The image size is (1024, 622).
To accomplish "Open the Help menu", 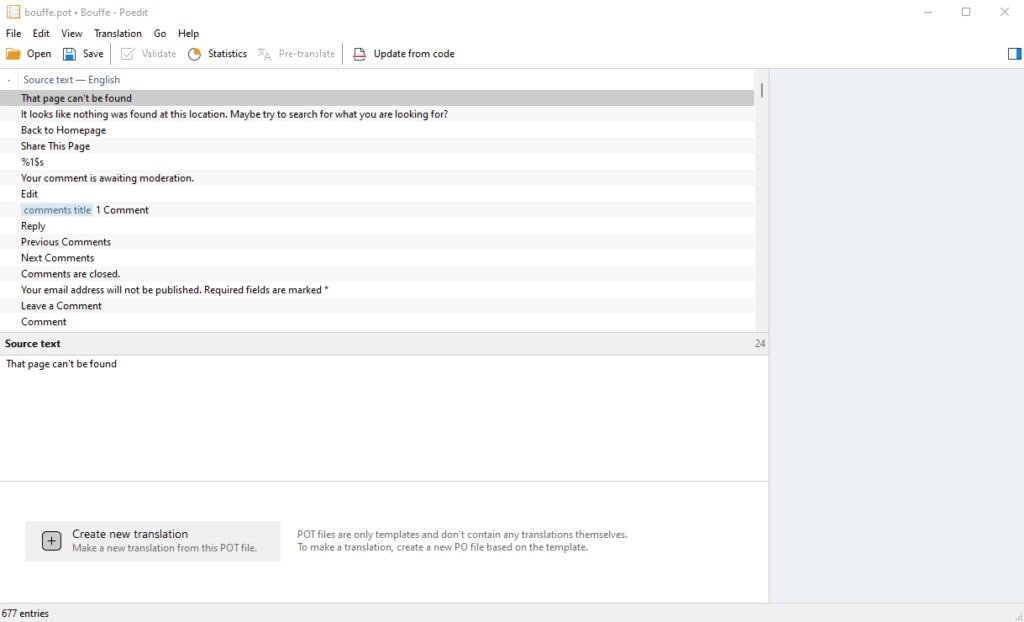I will pyautogui.click(x=188, y=33).
